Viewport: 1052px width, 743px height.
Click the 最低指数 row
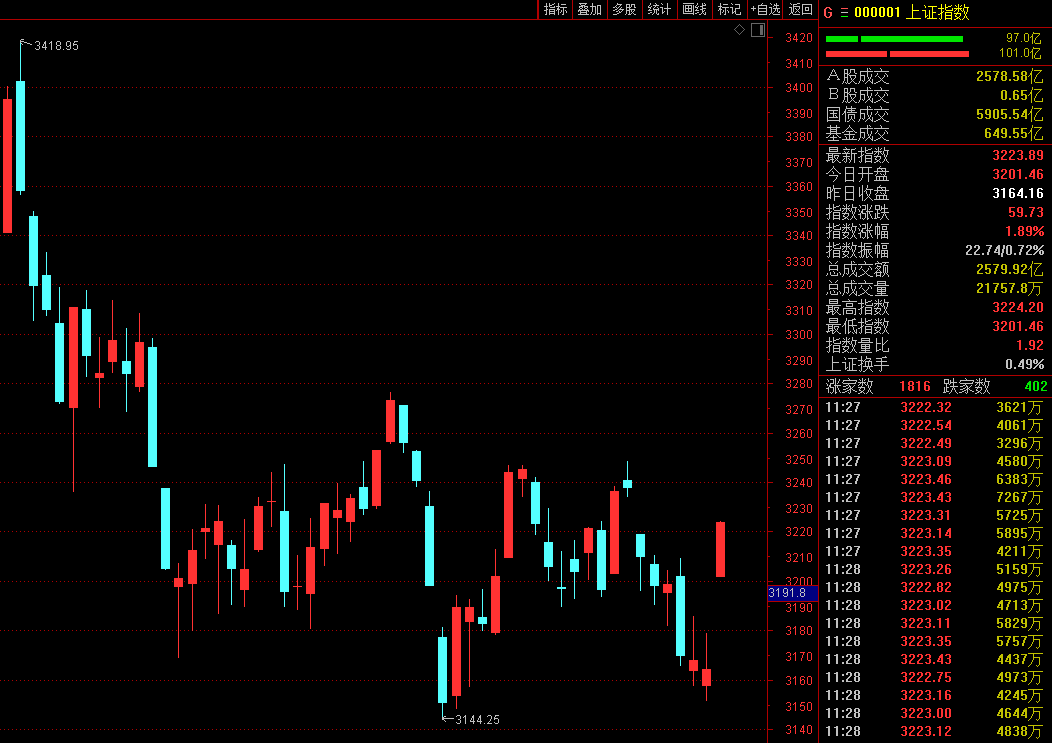click(x=934, y=326)
